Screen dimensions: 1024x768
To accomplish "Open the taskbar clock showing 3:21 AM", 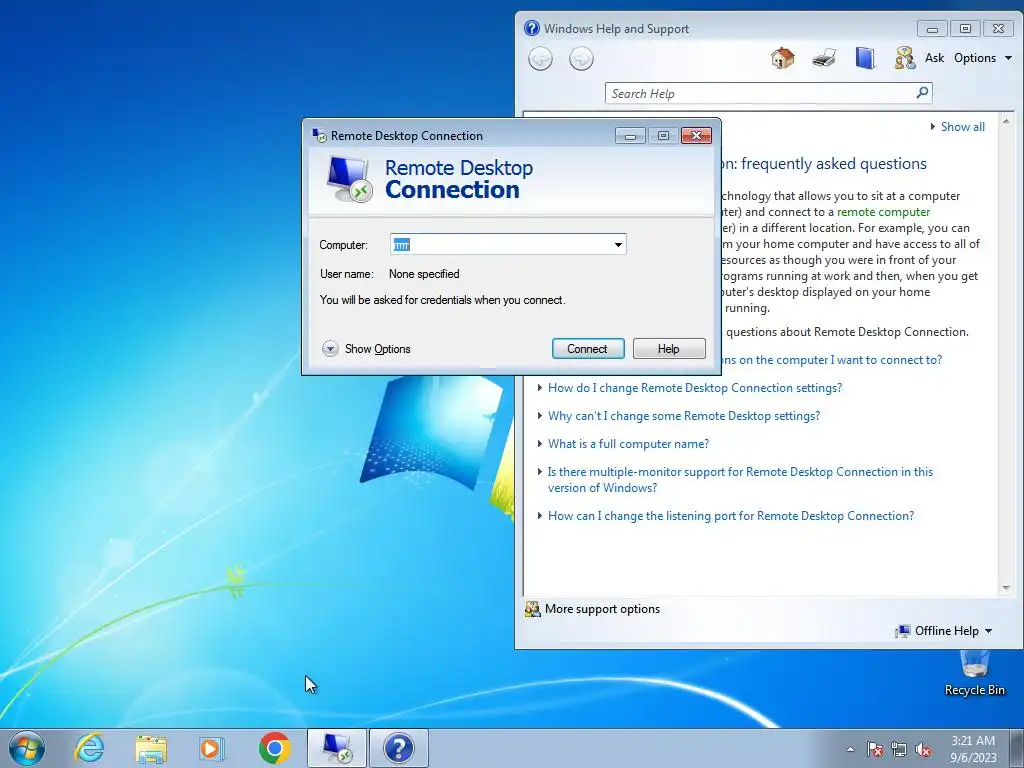I will tap(973, 749).
